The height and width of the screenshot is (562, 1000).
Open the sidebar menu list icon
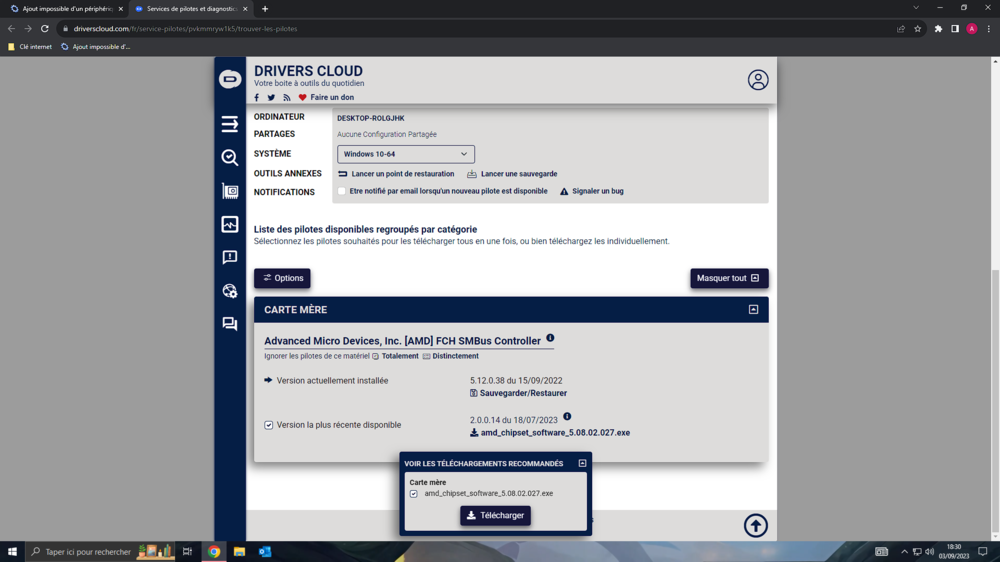(230, 124)
